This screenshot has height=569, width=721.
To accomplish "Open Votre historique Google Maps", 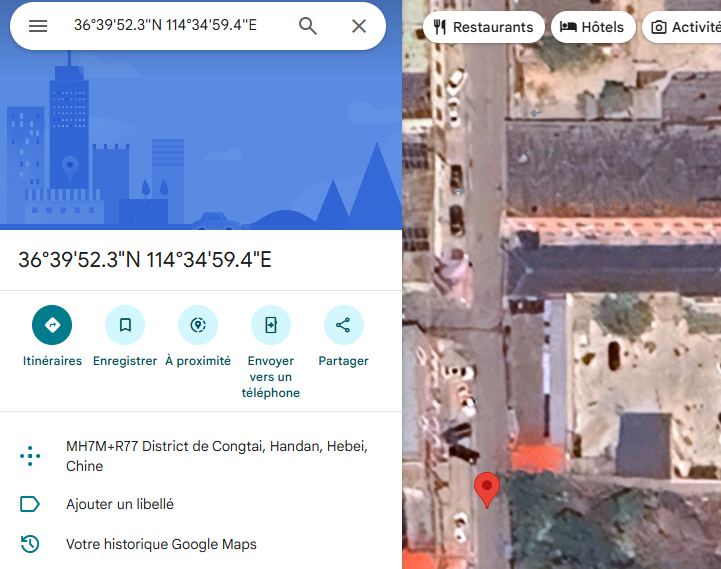I will (161, 544).
